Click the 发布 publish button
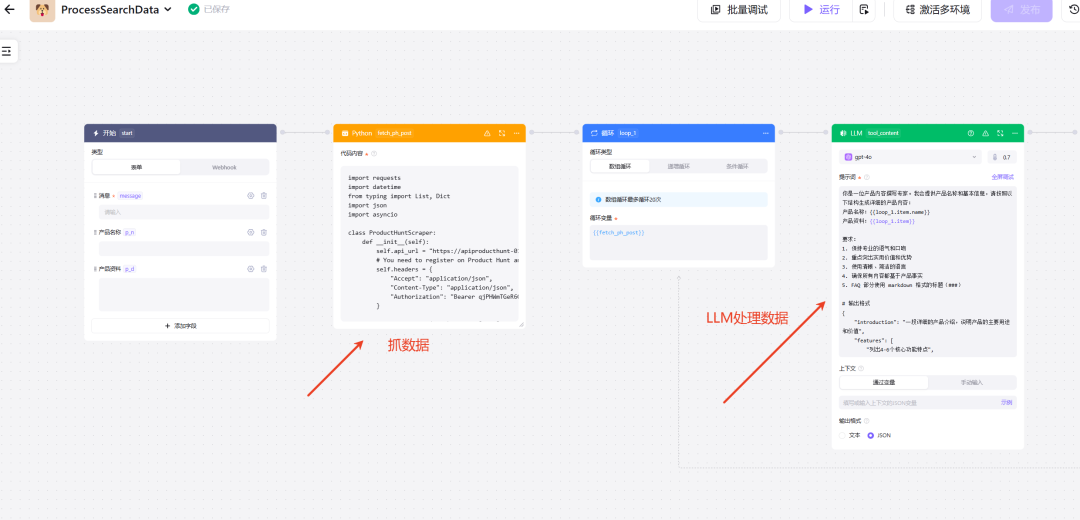The width and height of the screenshot is (1080, 520). 1021,10
